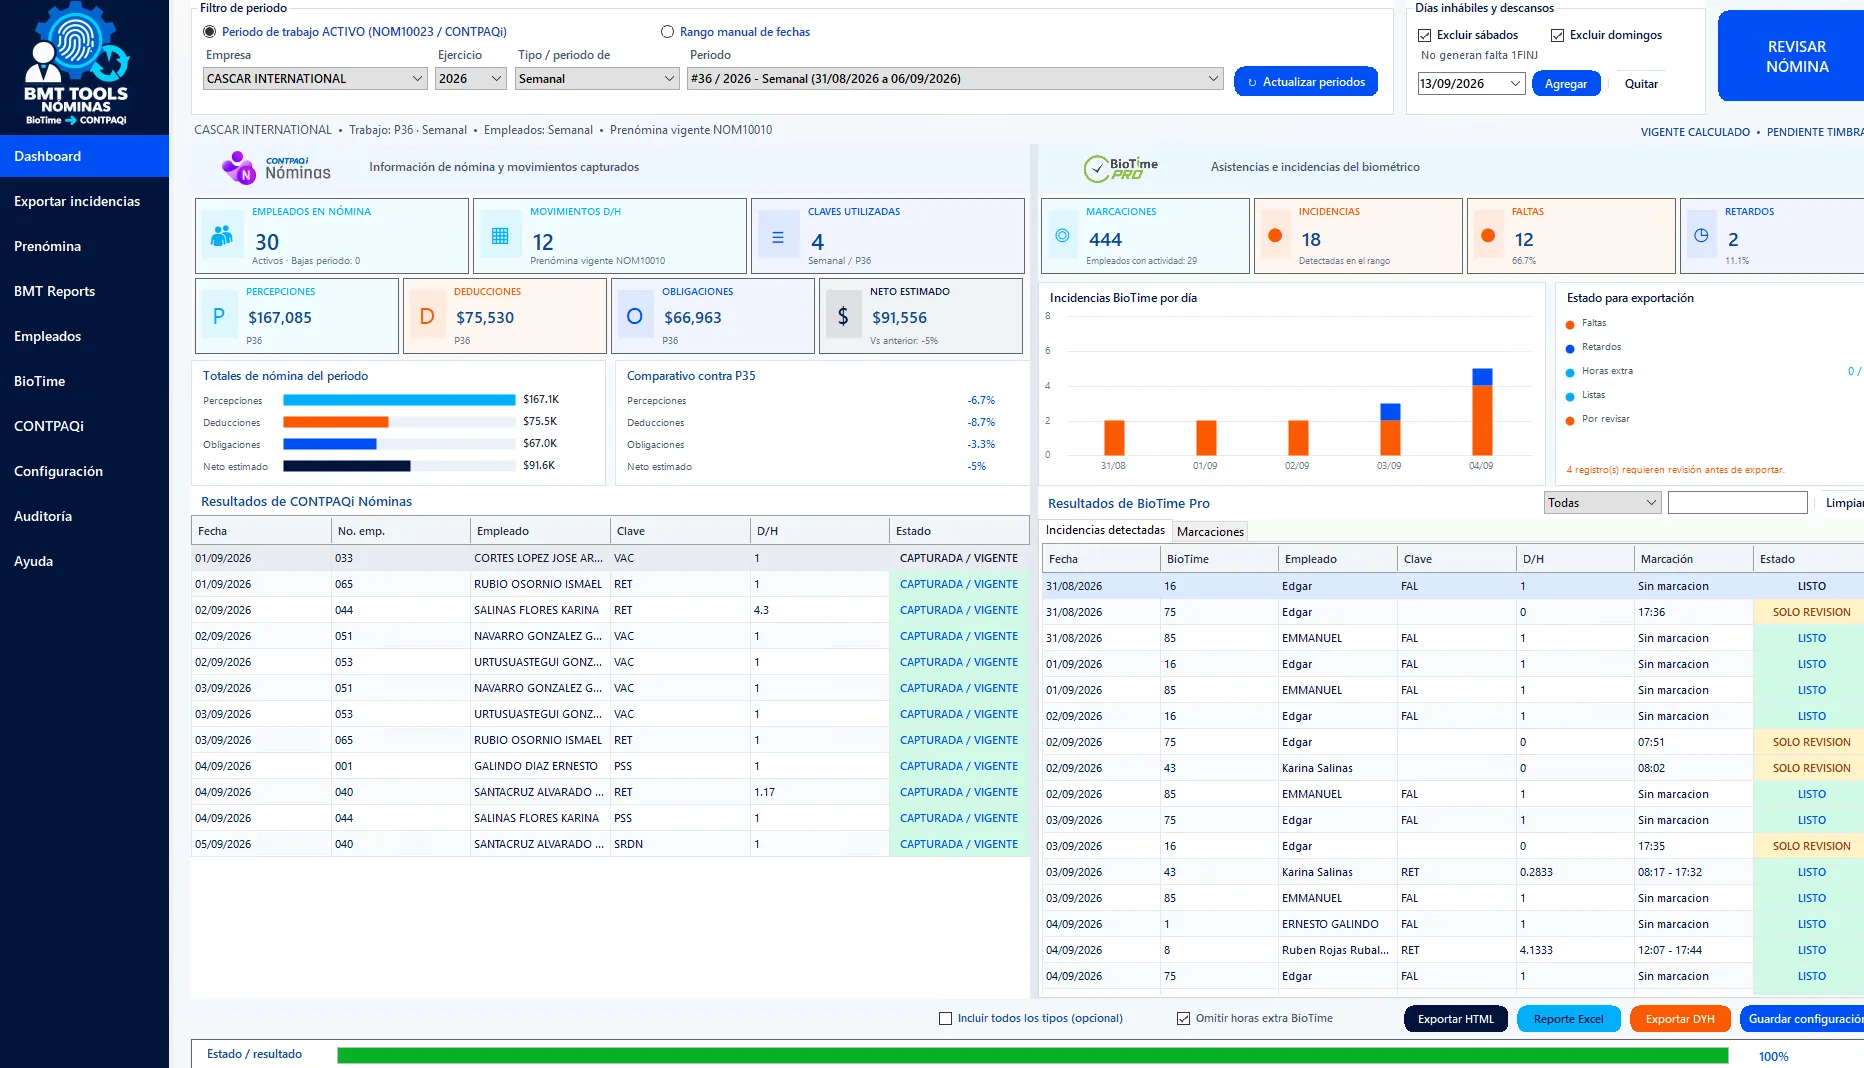The width and height of the screenshot is (1864, 1068).
Task: Click the Exportar HTML button
Action: pyautogui.click(x=1455, y=1019)
